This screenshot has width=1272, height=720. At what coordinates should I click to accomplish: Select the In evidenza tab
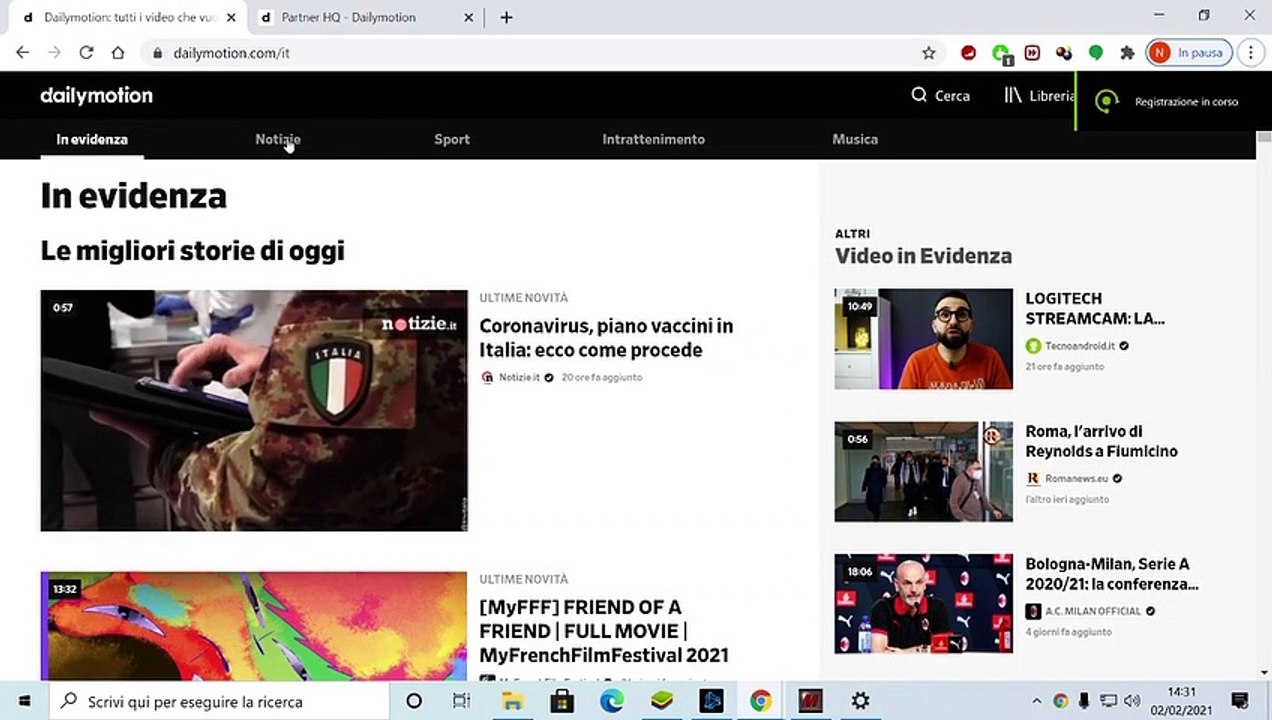click(92, 139)
